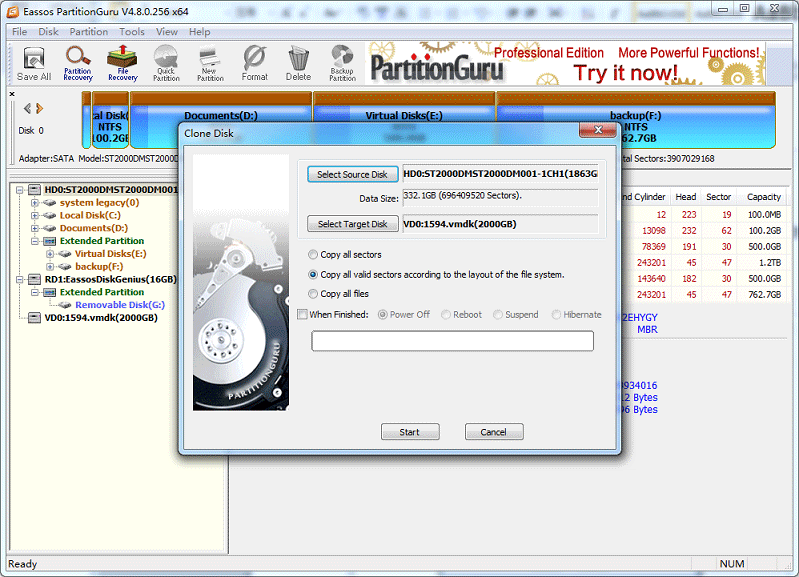
Task: Click the clone progress bar
Action: 452,341
